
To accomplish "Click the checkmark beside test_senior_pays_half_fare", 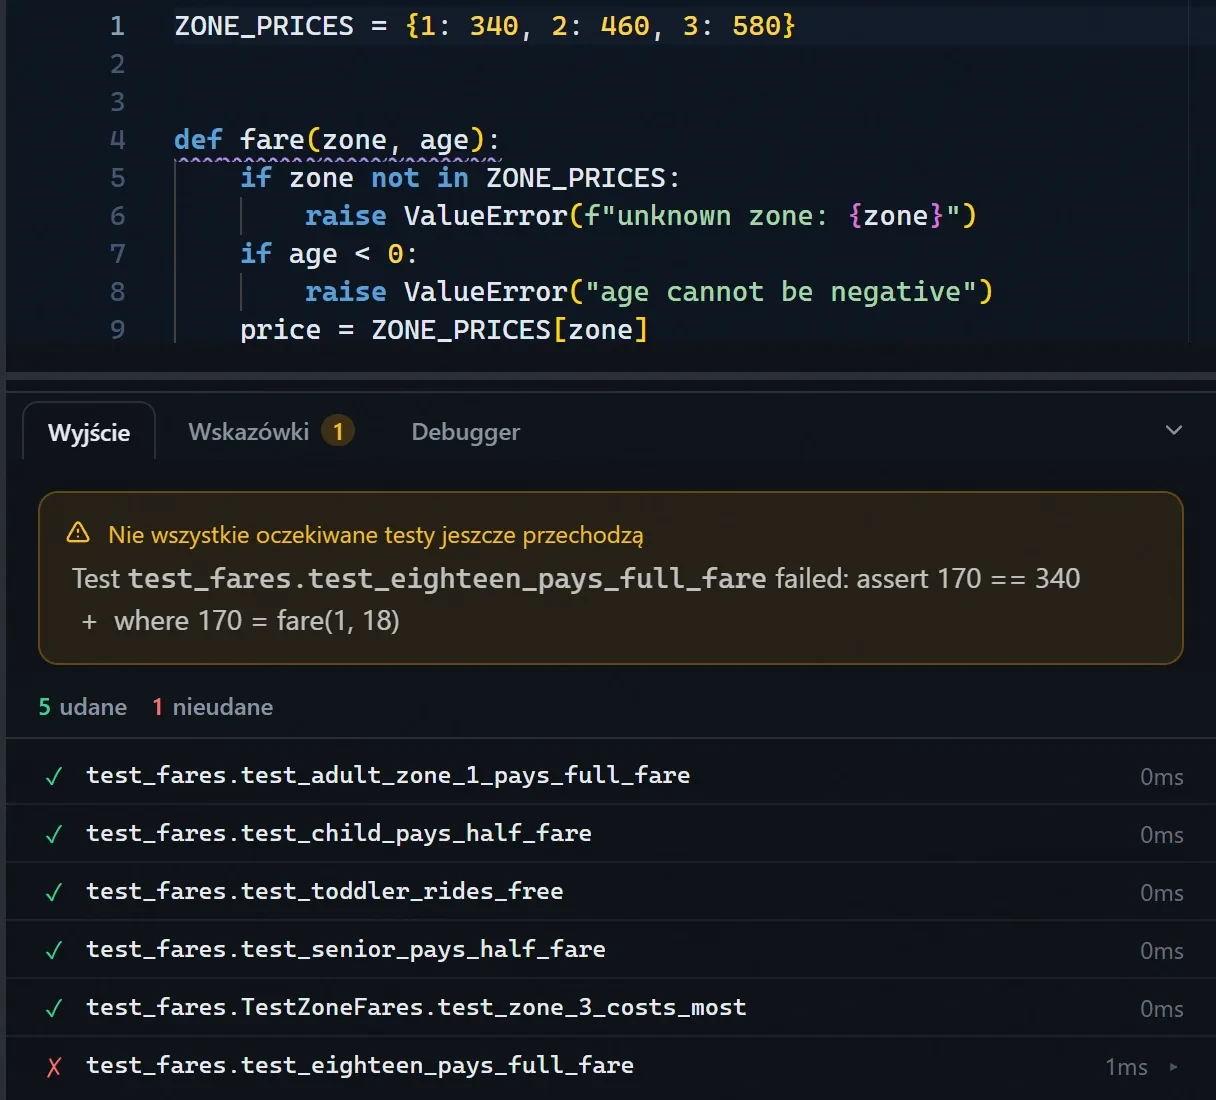I will click(x=54, y=950).
